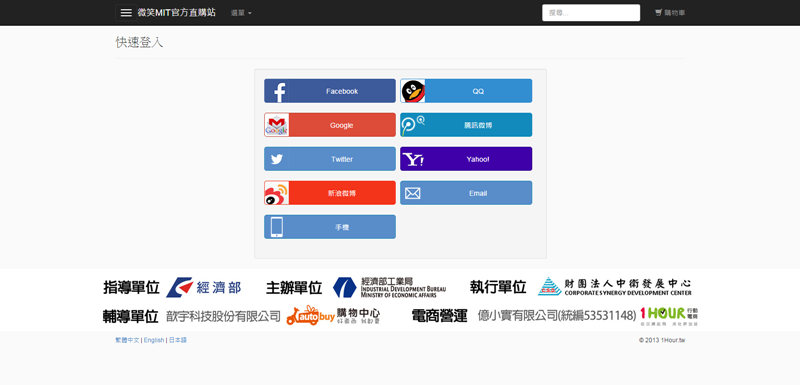Click the 經濟部 logo in footer
Image resolution: width=800 pixels, height=385 pixels.
[x=204, y=288]
